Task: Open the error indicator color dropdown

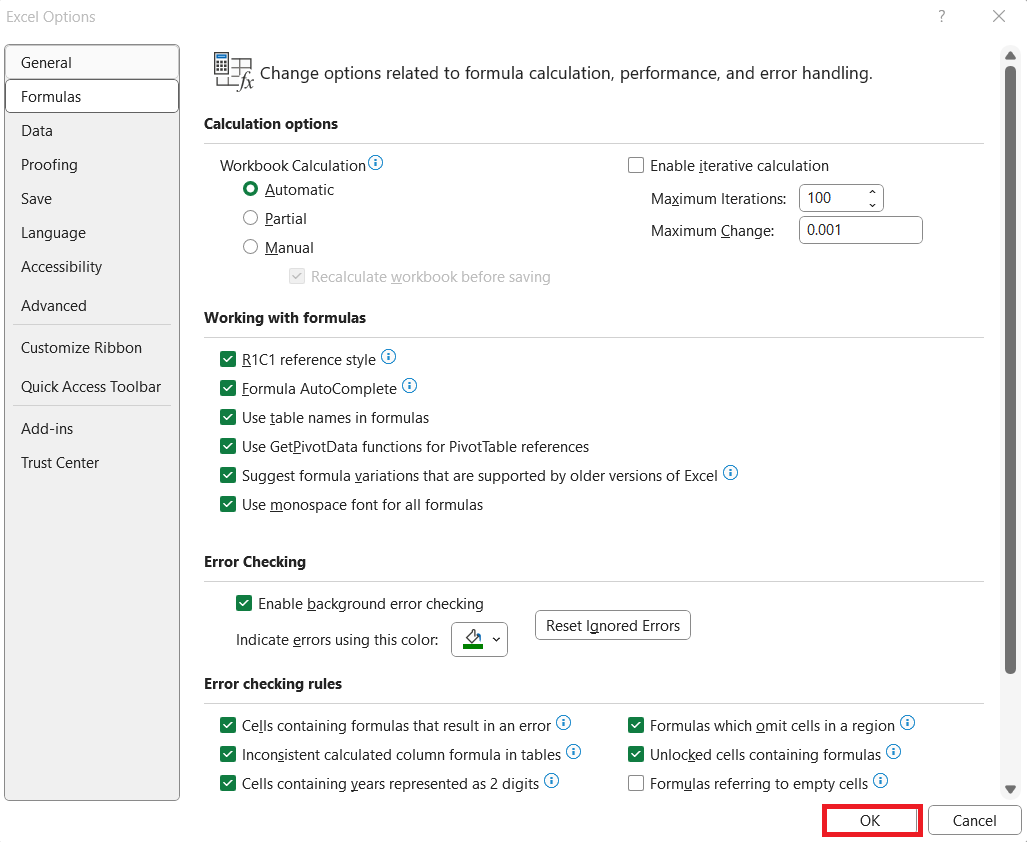Action: [497, 640]
